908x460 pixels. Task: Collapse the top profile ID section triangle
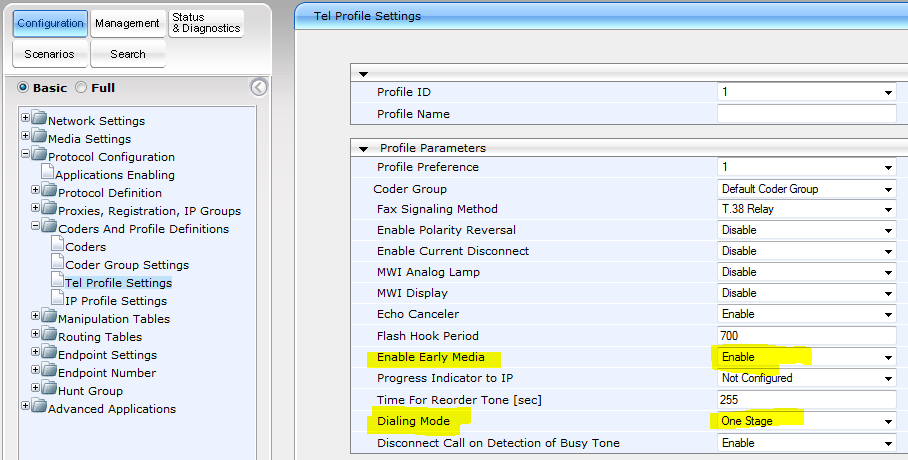coord(364,74)
